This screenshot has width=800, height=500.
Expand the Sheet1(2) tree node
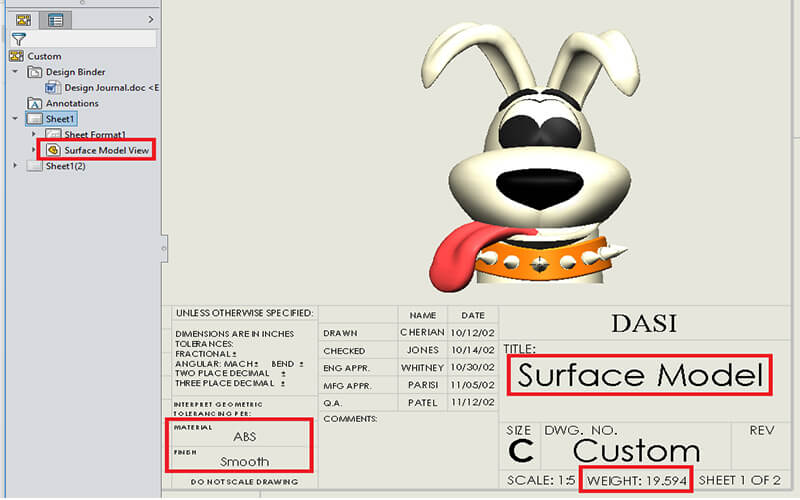(x=15, y=166)
